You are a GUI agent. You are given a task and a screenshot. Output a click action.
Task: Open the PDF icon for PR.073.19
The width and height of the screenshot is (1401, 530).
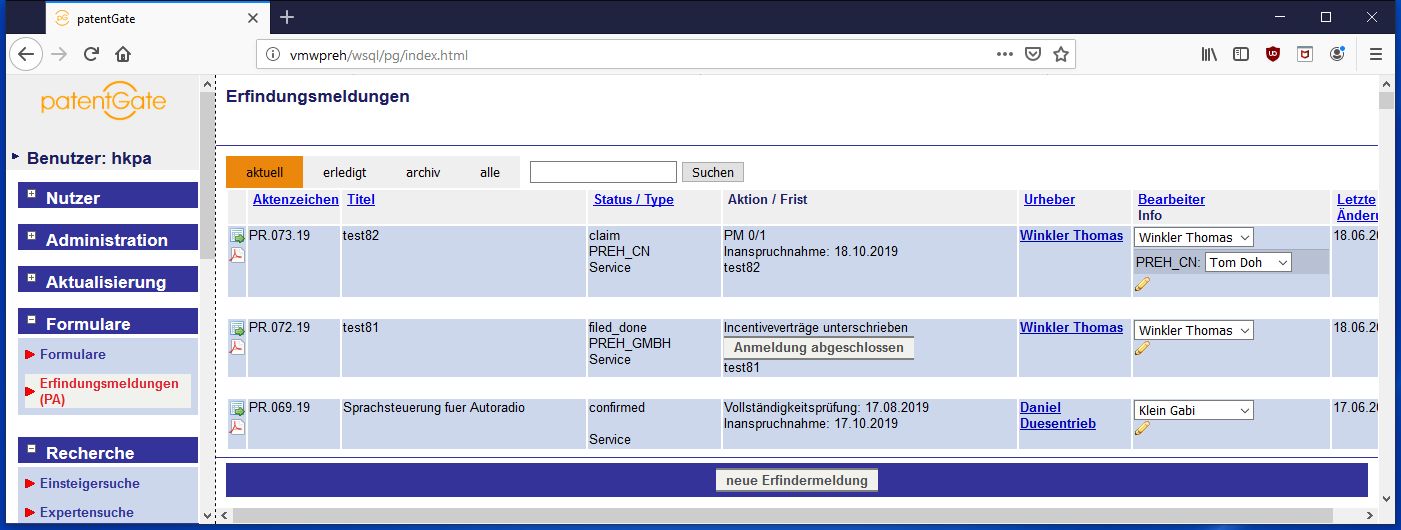click(x=237, y=255)
